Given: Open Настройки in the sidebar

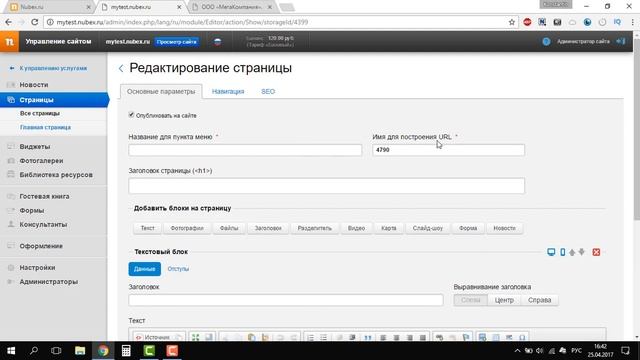Looking at the screenshot, I should point(37,268).
